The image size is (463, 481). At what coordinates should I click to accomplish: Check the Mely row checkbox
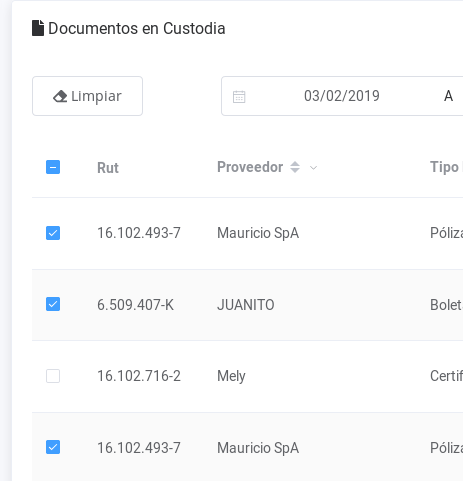(53, 376)
